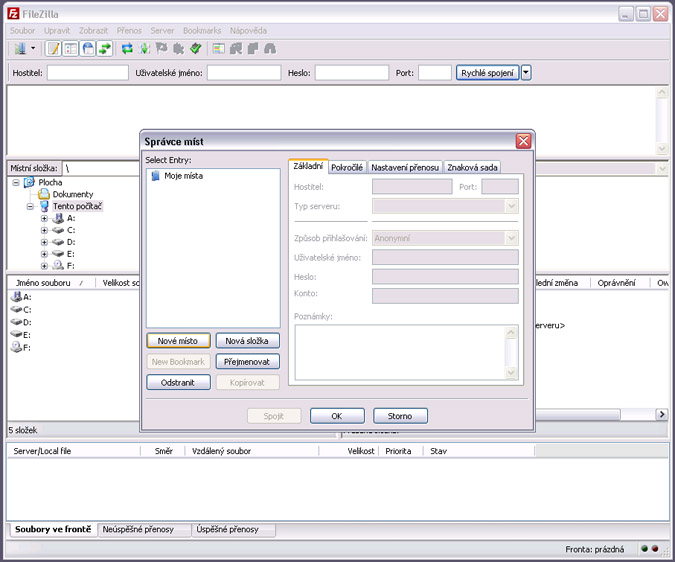Click the refresh file lists icon
This screenshot has height=562, width=675.
pos(127,49)
